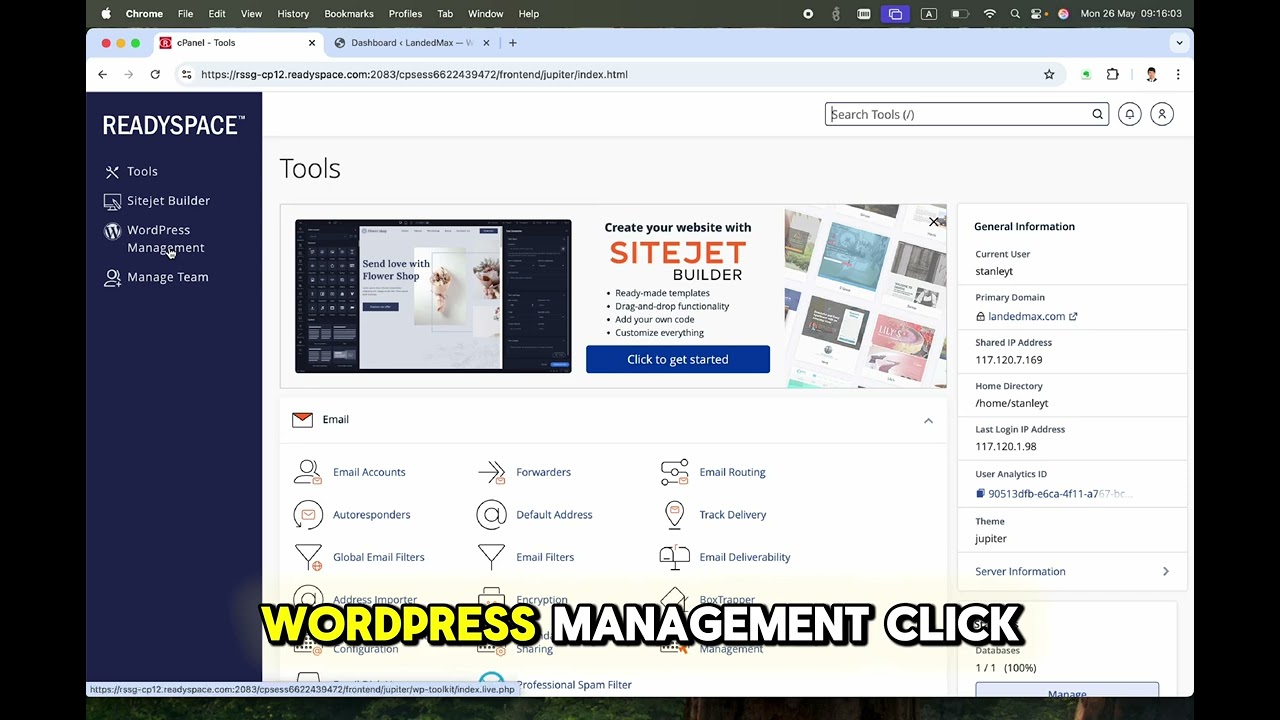Close the Sitejet Builder banner
The width and height of the screenshot is (1280, 720).
[x=934, y=222]
